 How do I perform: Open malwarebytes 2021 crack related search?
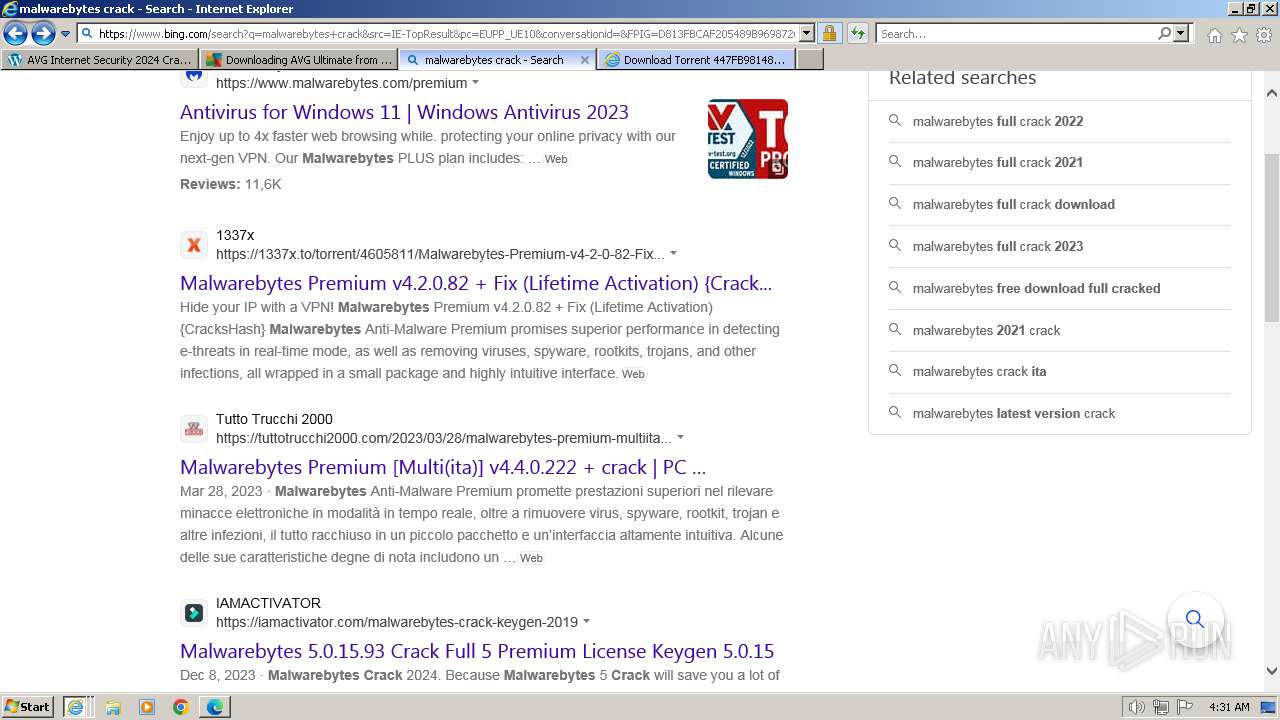[x=1059, y=330]
